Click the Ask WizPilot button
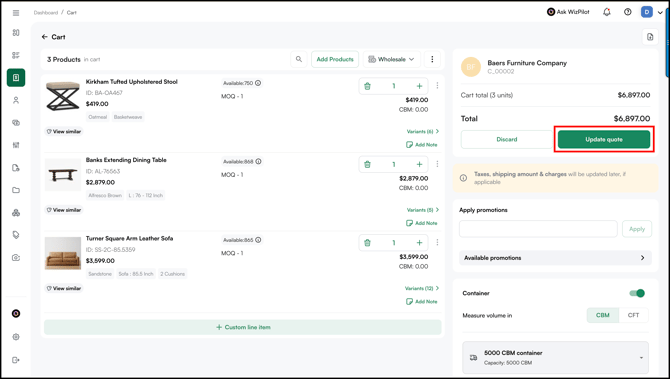This screenshot has height=379, width=670. tap(568, 12)
